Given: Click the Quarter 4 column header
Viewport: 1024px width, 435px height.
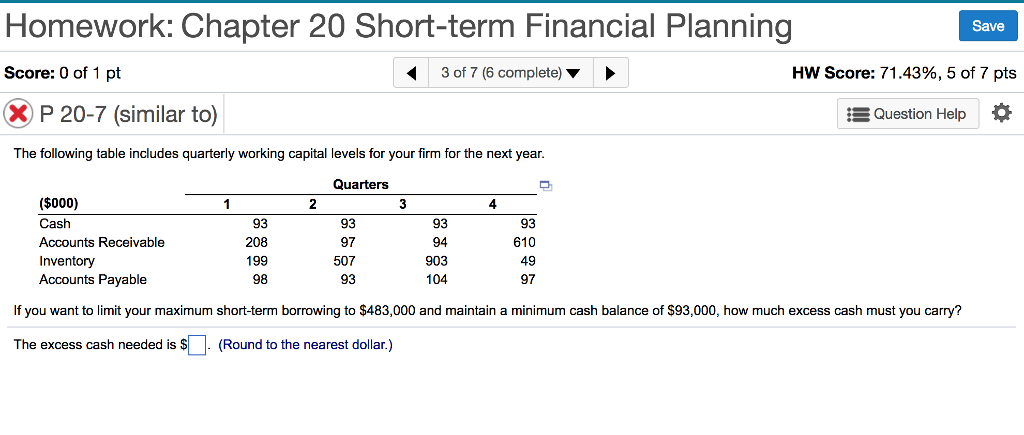Looking at the screenshot, I should (492, 204).
